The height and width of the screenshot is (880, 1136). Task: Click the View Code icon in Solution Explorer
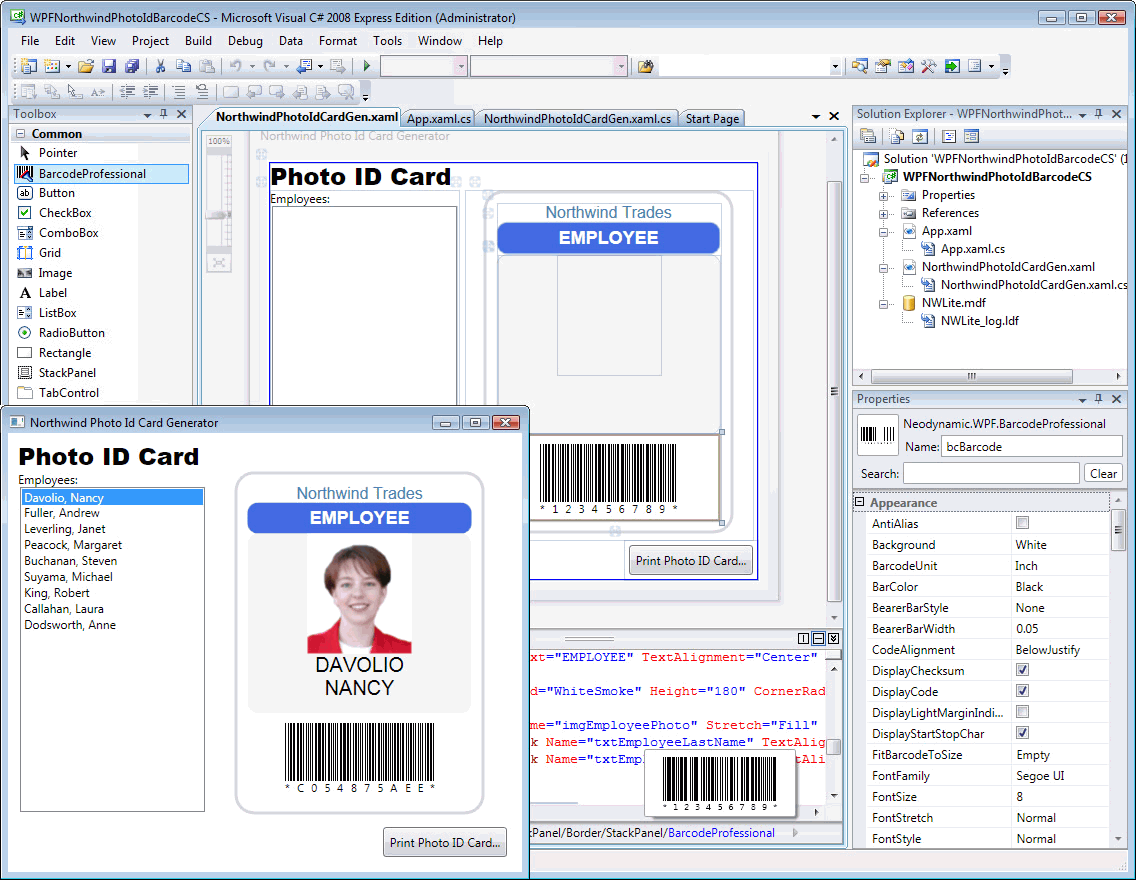(x=949, y=136)
